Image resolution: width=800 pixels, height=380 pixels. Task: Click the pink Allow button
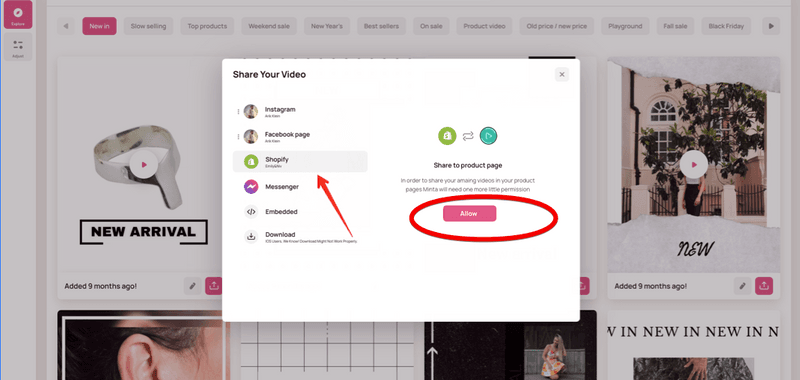(469, 214)
